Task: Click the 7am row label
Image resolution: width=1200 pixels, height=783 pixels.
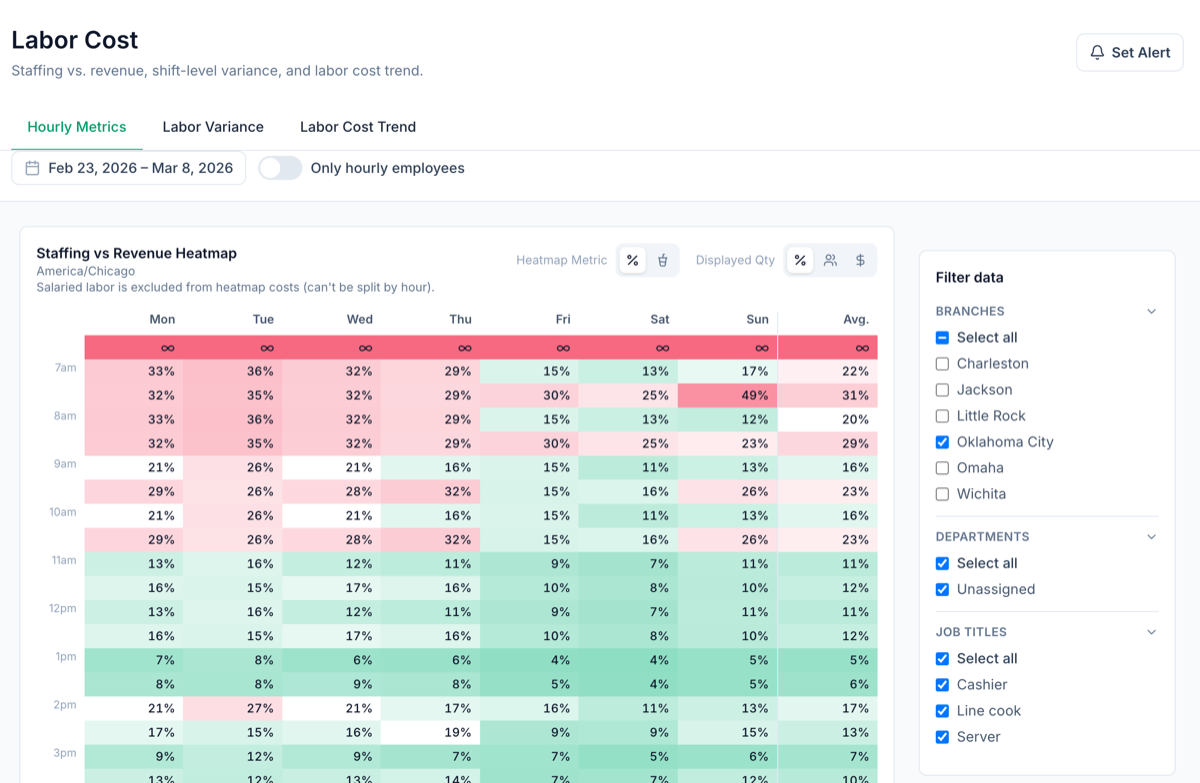Action: pyautogui.click(x=65, y=368)
